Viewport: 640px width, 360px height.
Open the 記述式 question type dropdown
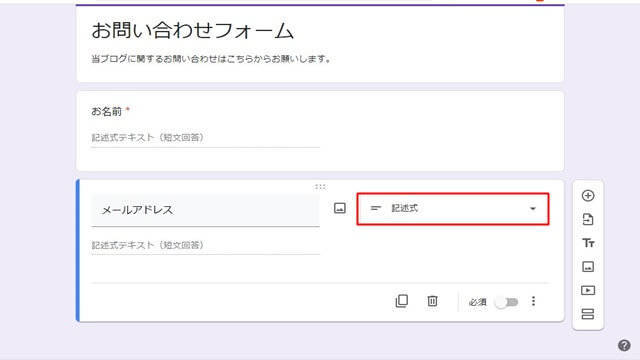click(453, 209)
